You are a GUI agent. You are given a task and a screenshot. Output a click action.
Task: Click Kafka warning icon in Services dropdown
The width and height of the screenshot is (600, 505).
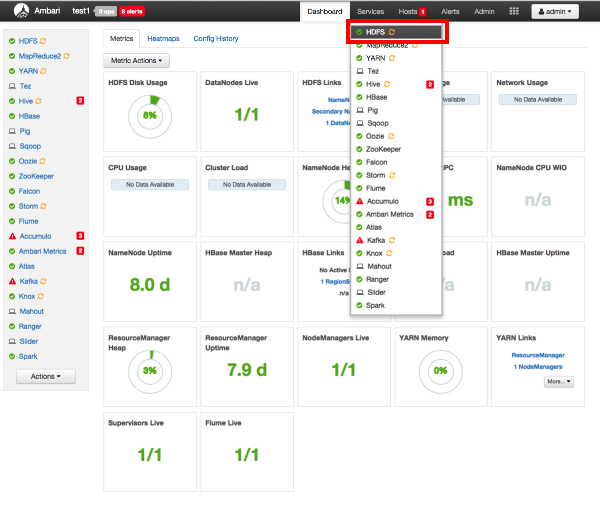coord(360,240)
